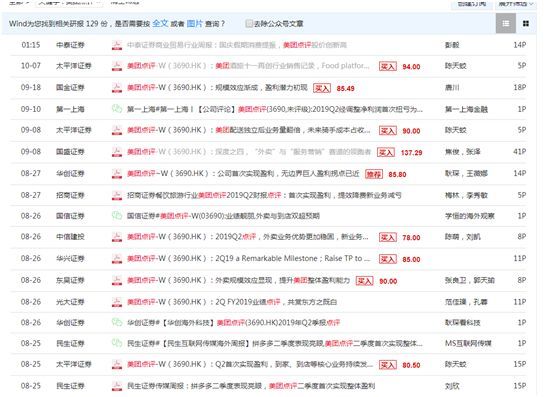This screenshot has width=558, height=397.
Task: Click WeChat icon of 民生证券 08-25 article
Action: (117, 343)
